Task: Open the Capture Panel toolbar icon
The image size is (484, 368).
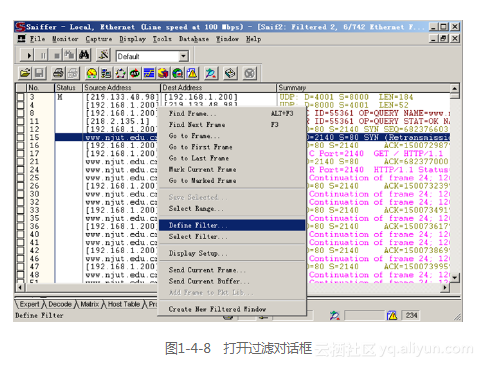Action: point(211,73)
